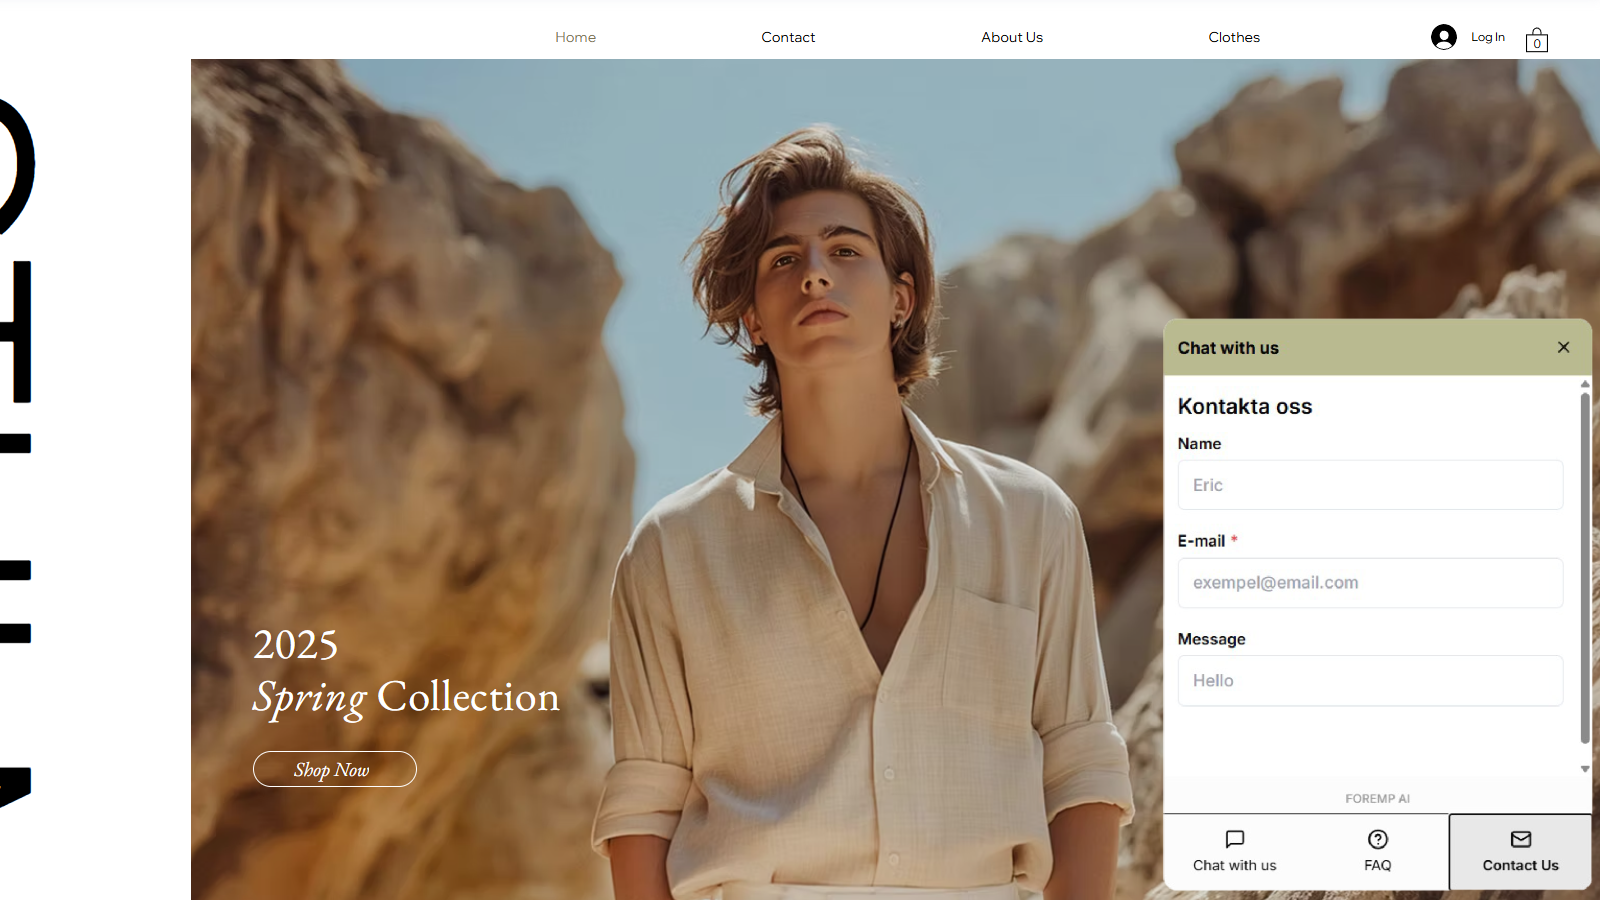
Task: Click the Shop Now button
Action: (x=334, y=769)
